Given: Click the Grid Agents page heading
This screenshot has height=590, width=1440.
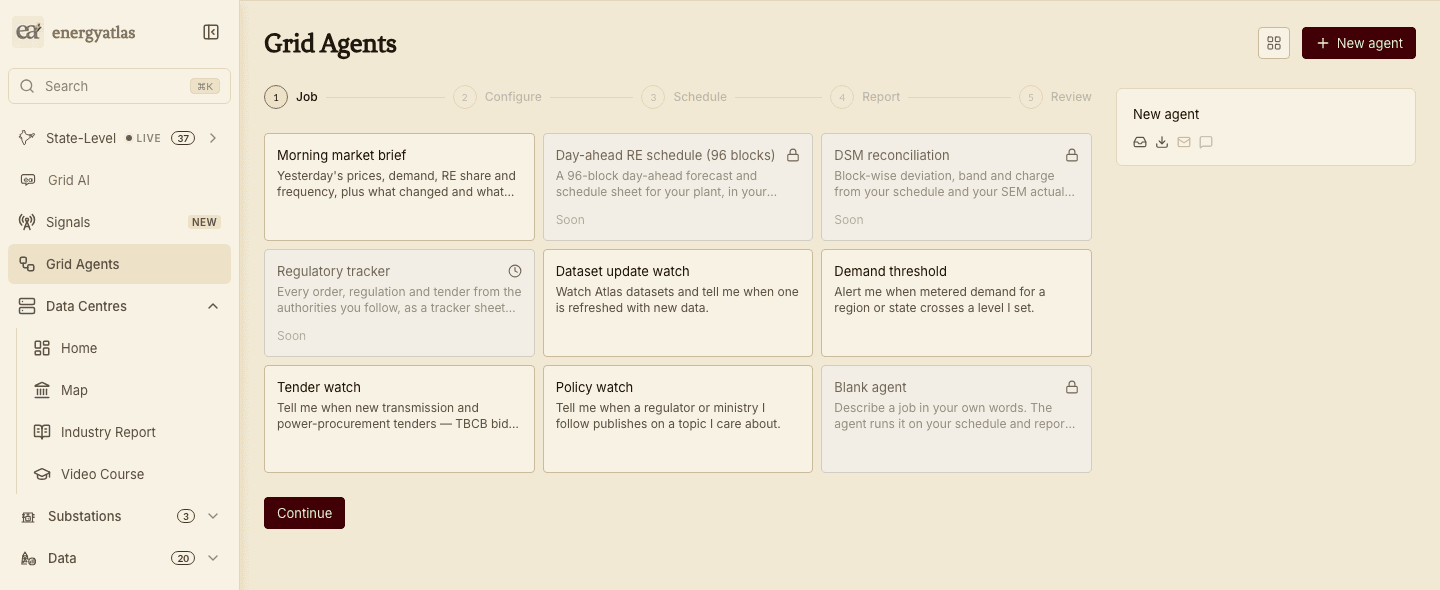Looking at the screenshot, I should pyautogui.click(x=330, y=44).
